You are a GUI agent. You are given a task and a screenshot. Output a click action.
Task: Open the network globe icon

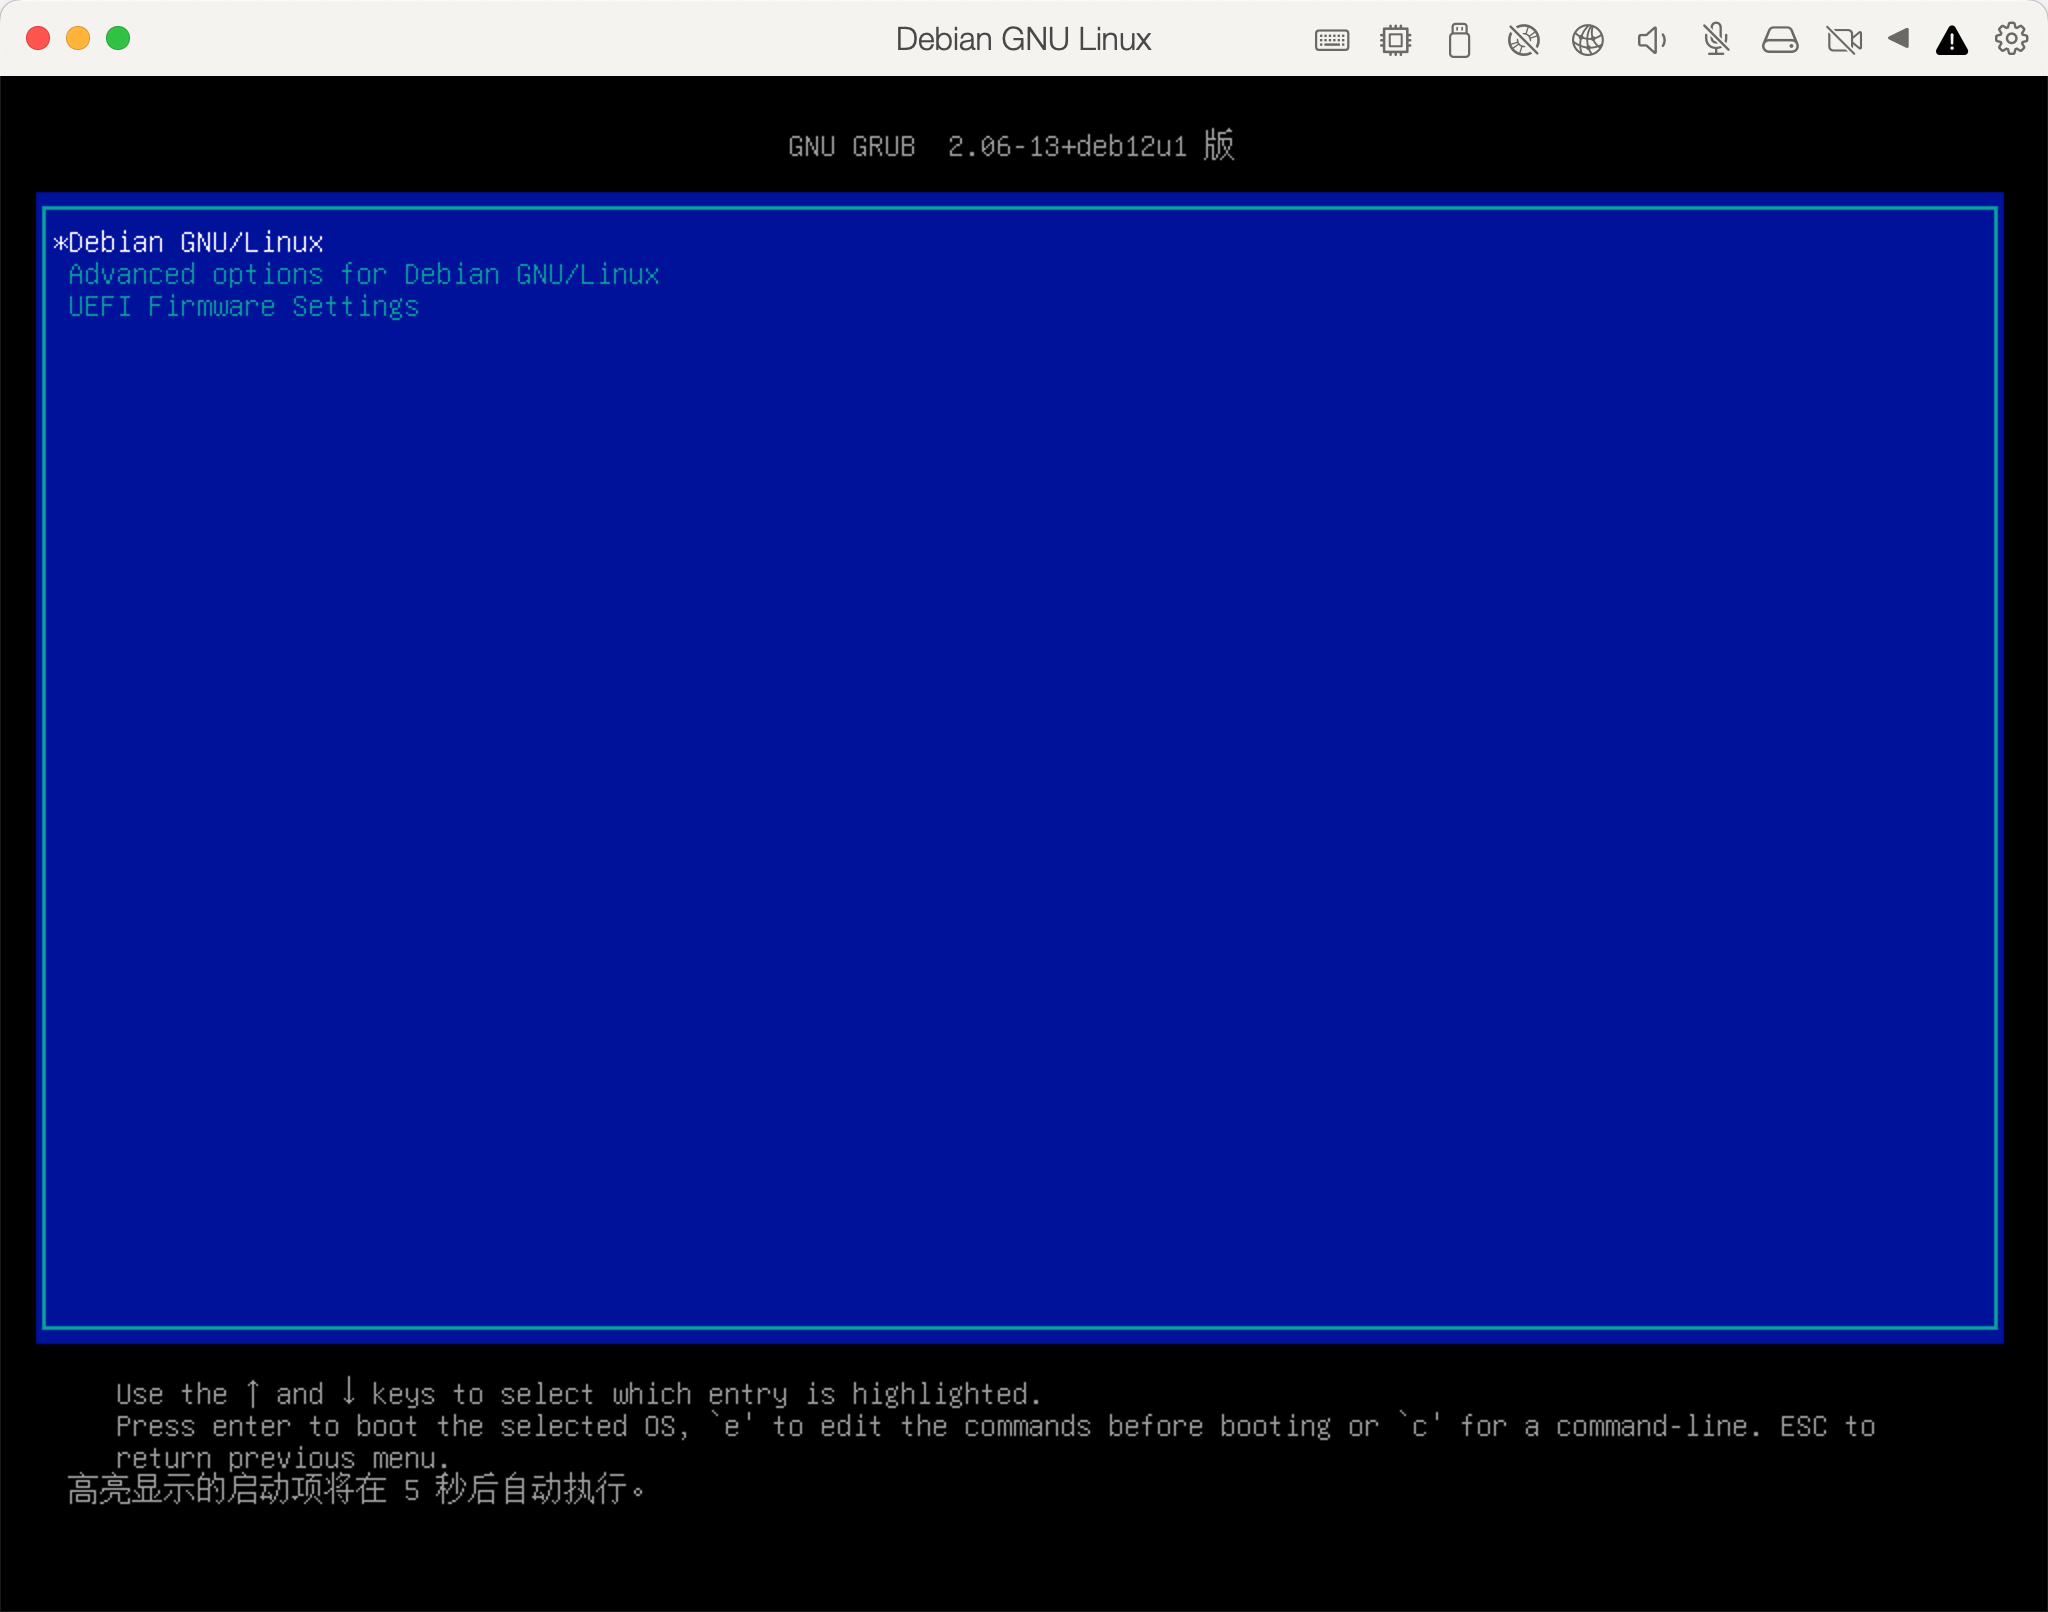tap(1588, 40)
